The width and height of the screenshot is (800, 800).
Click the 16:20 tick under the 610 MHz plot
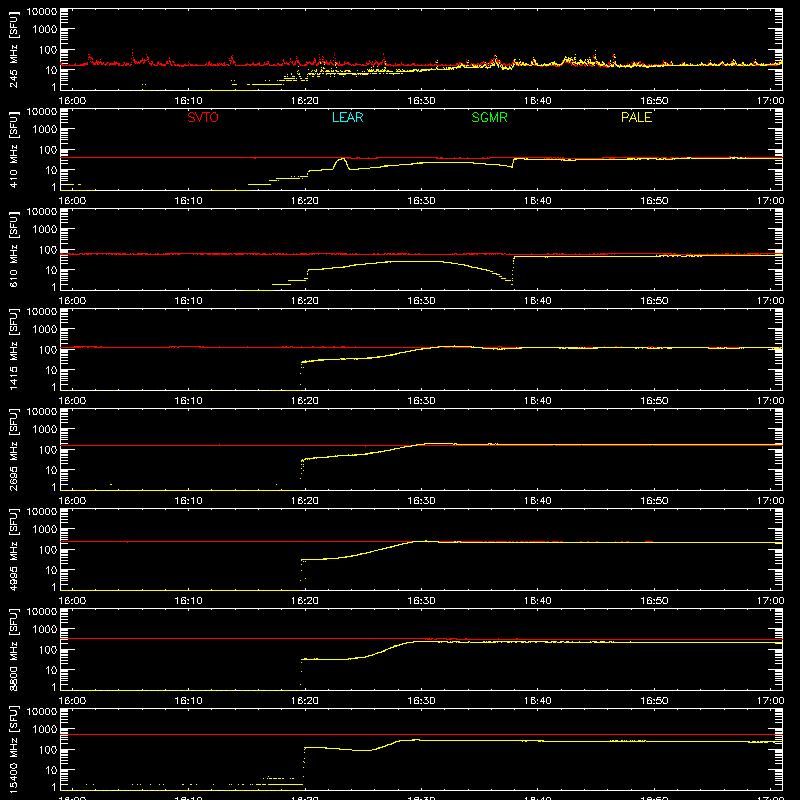(305, 301)
